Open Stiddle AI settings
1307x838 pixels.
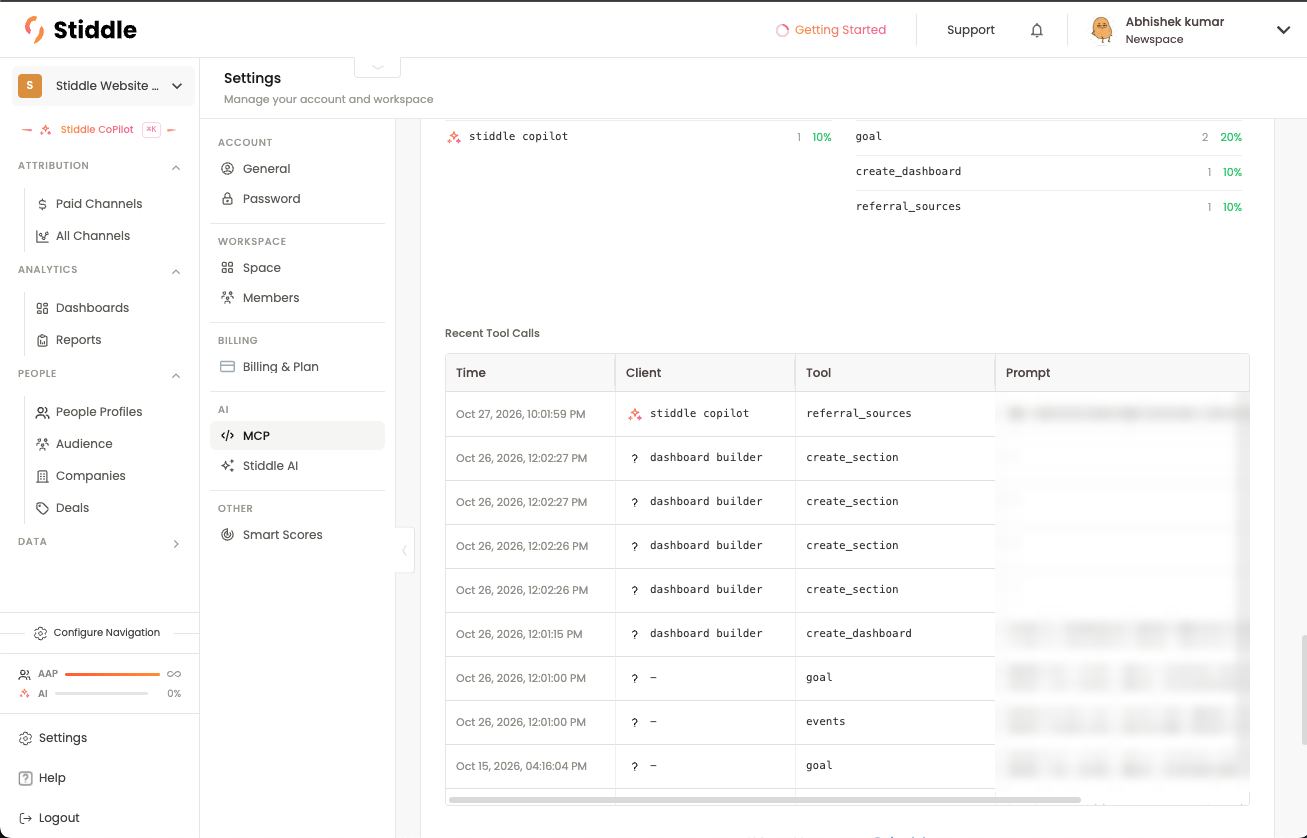[297, 466]
